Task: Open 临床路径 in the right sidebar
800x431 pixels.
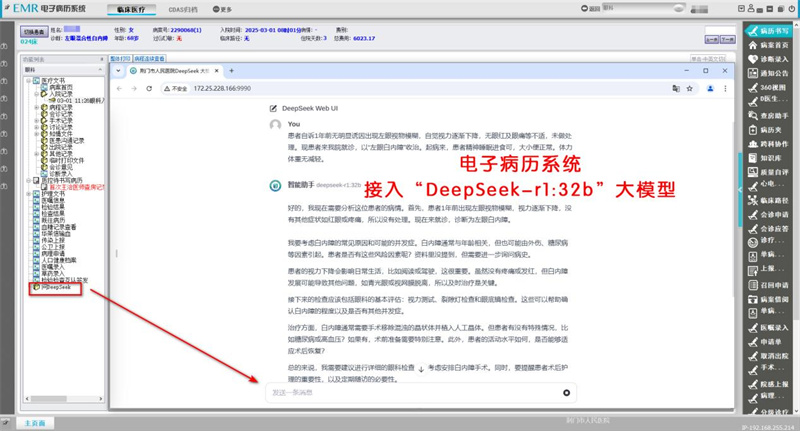Action: [768, 200]
